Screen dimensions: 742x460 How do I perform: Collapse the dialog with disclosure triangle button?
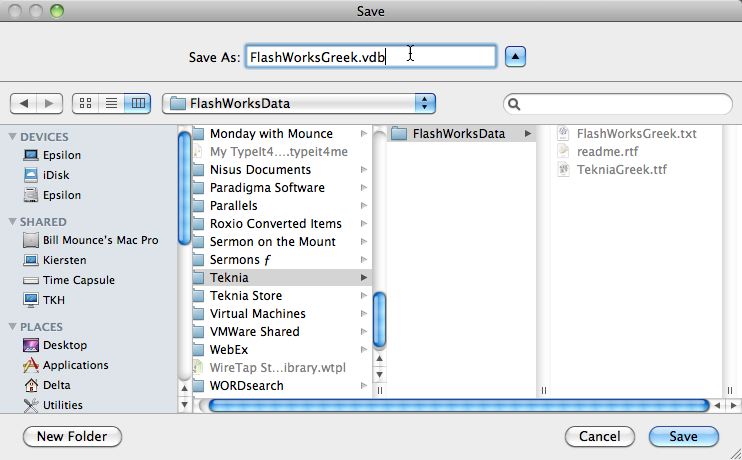click(514, 57)
